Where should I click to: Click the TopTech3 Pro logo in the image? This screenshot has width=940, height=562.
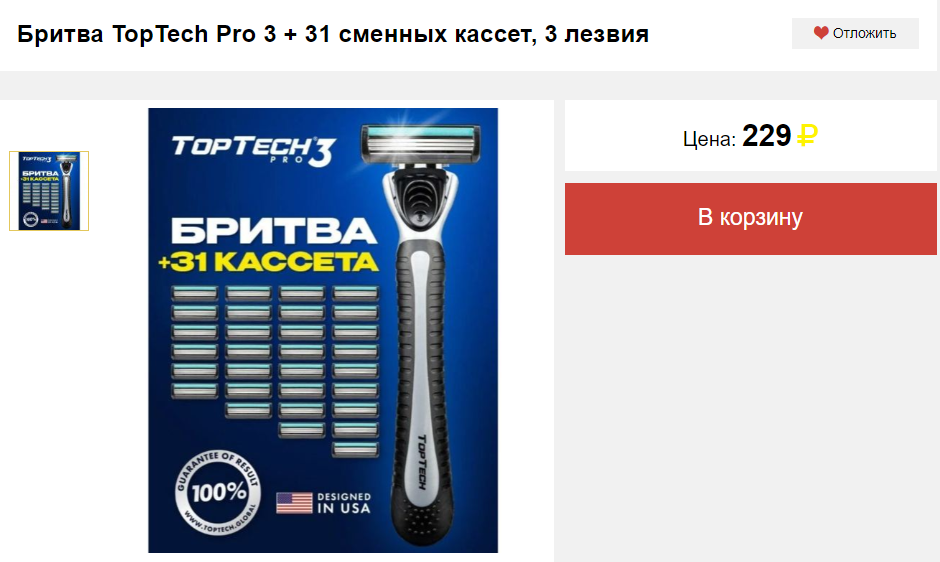253,150
